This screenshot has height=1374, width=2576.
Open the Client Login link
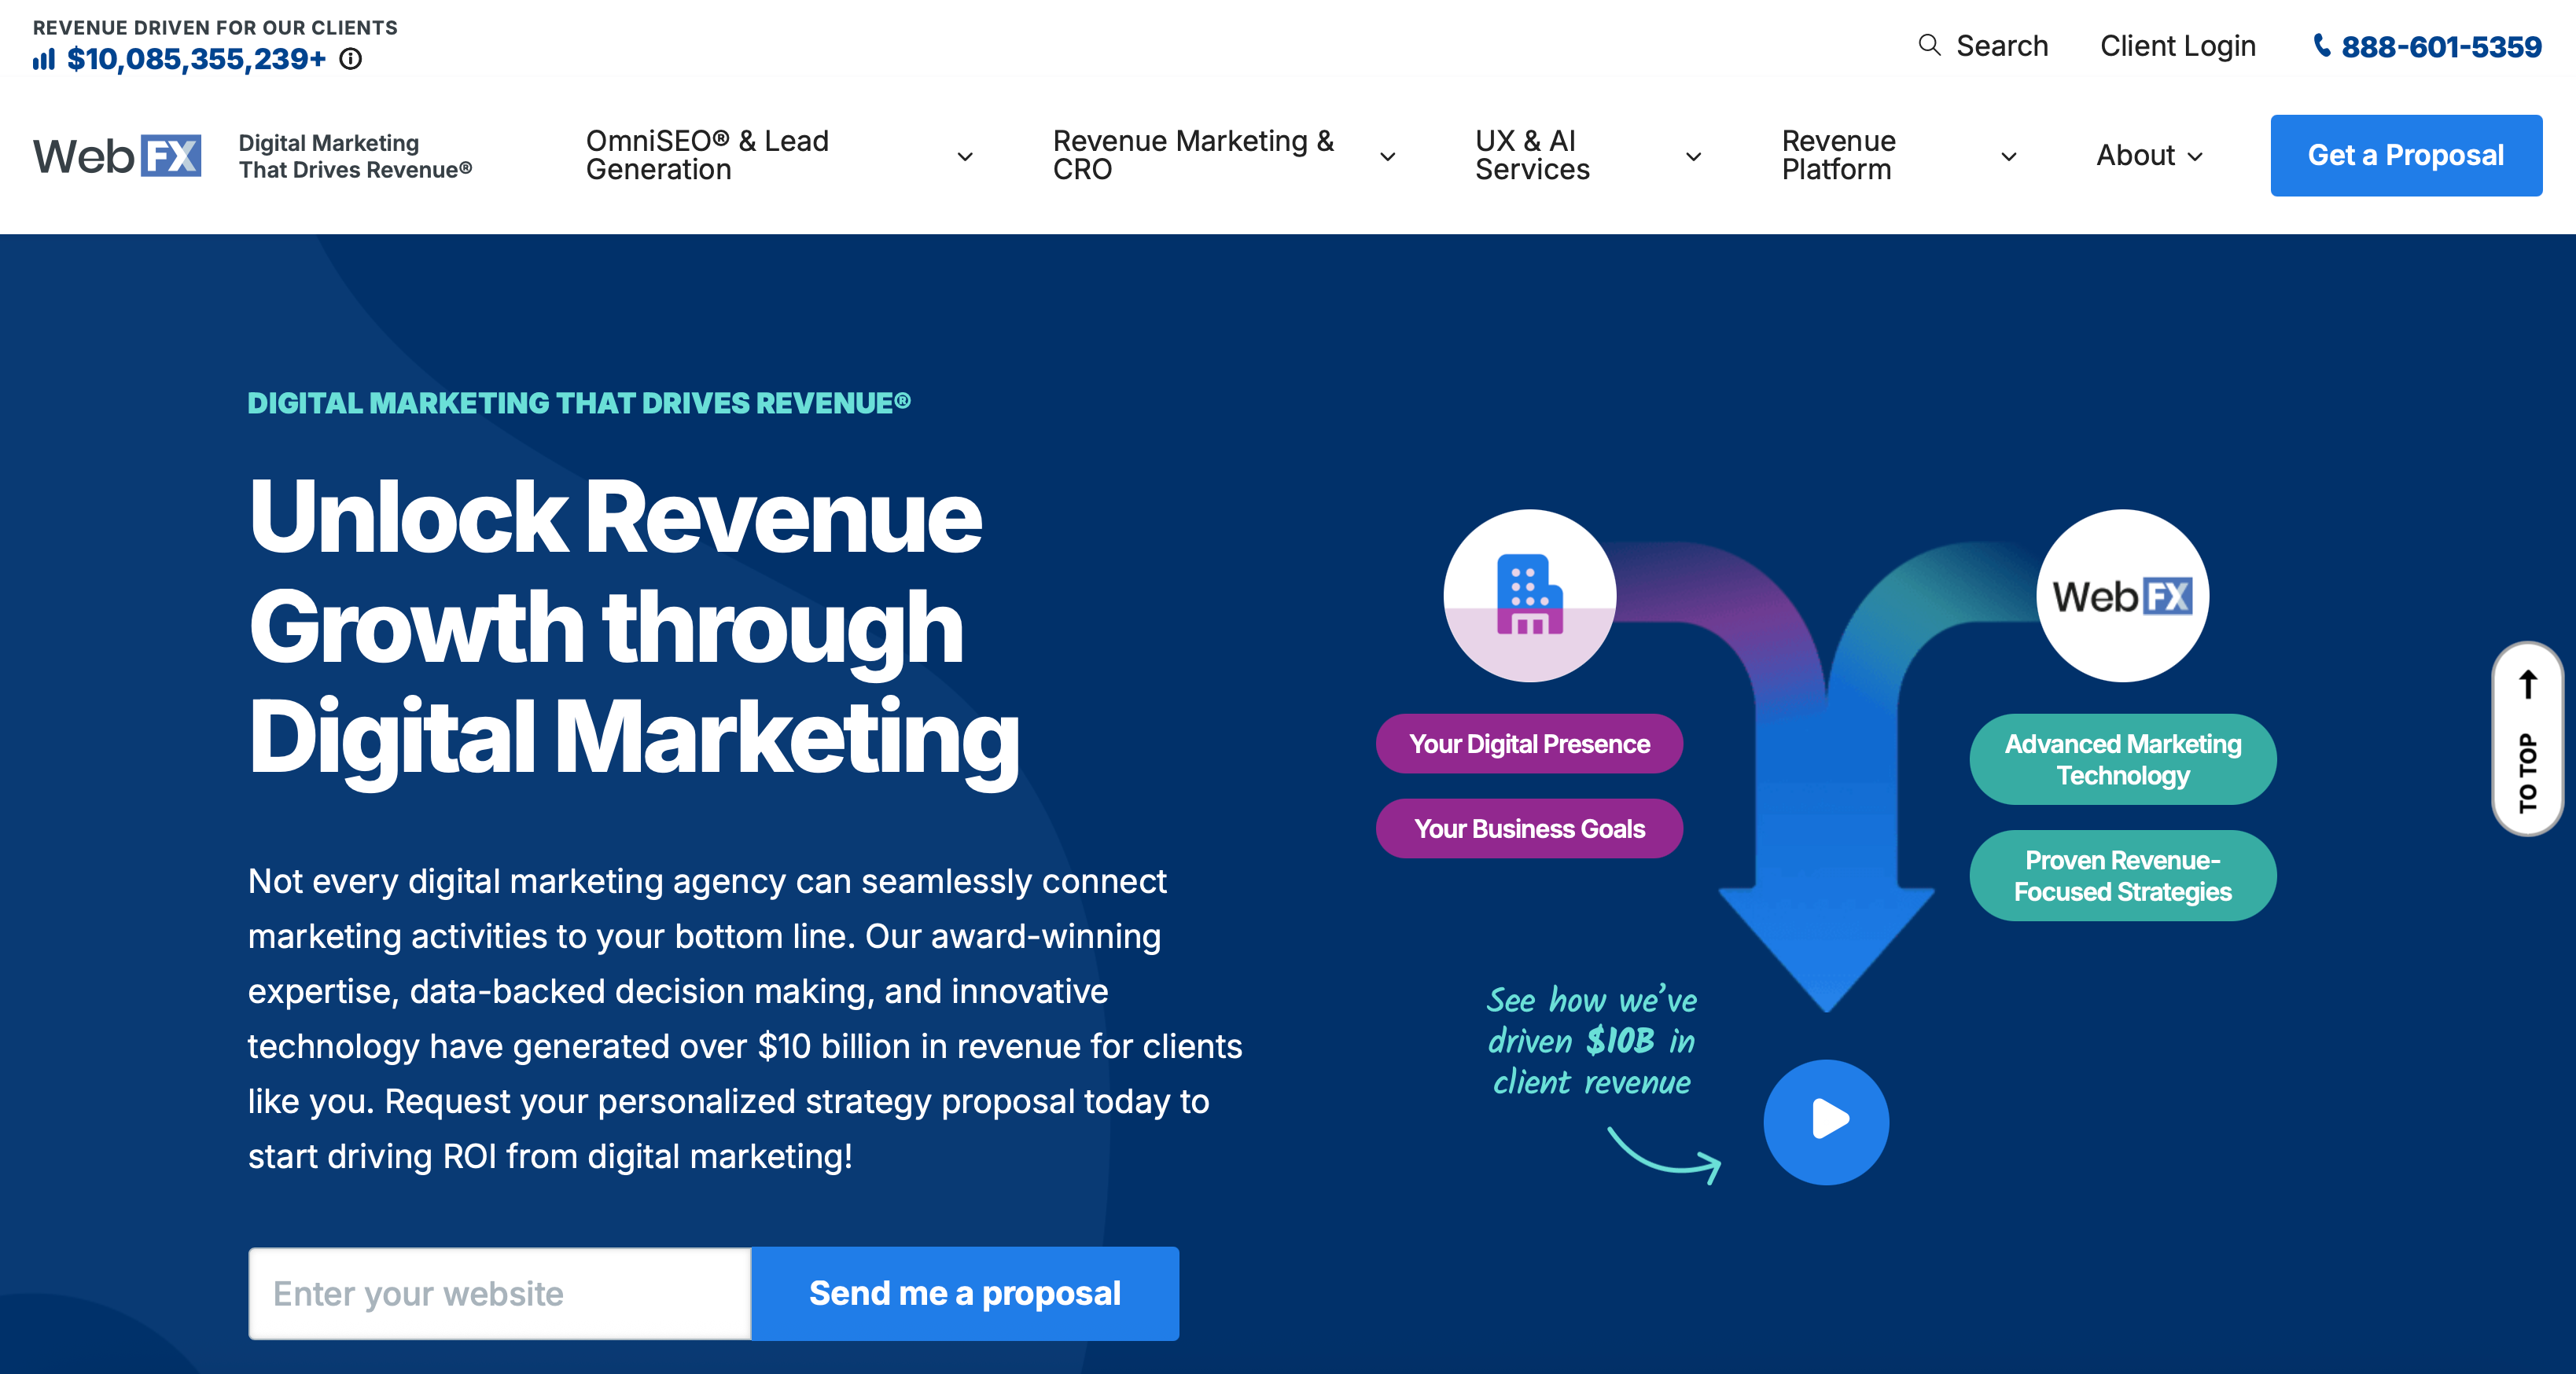pyautogui.click(x=2177, y=46)
